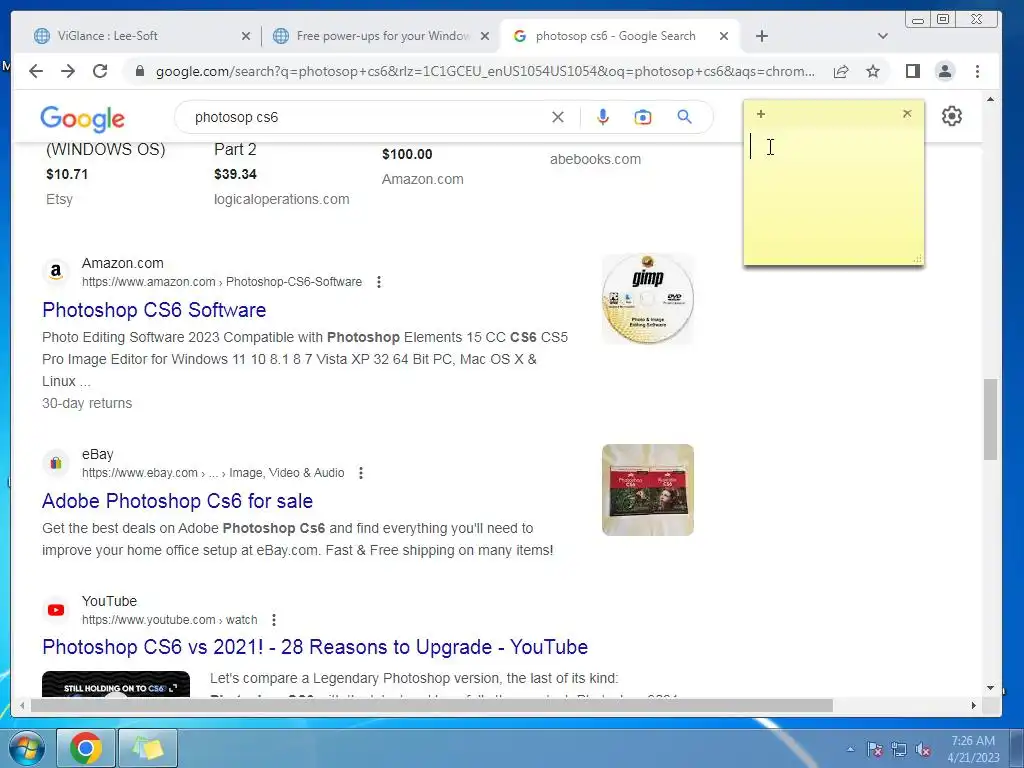Open the gimp disc thumbnail
The width and height of the screenshot is (1024, 768).
[648, 299]
